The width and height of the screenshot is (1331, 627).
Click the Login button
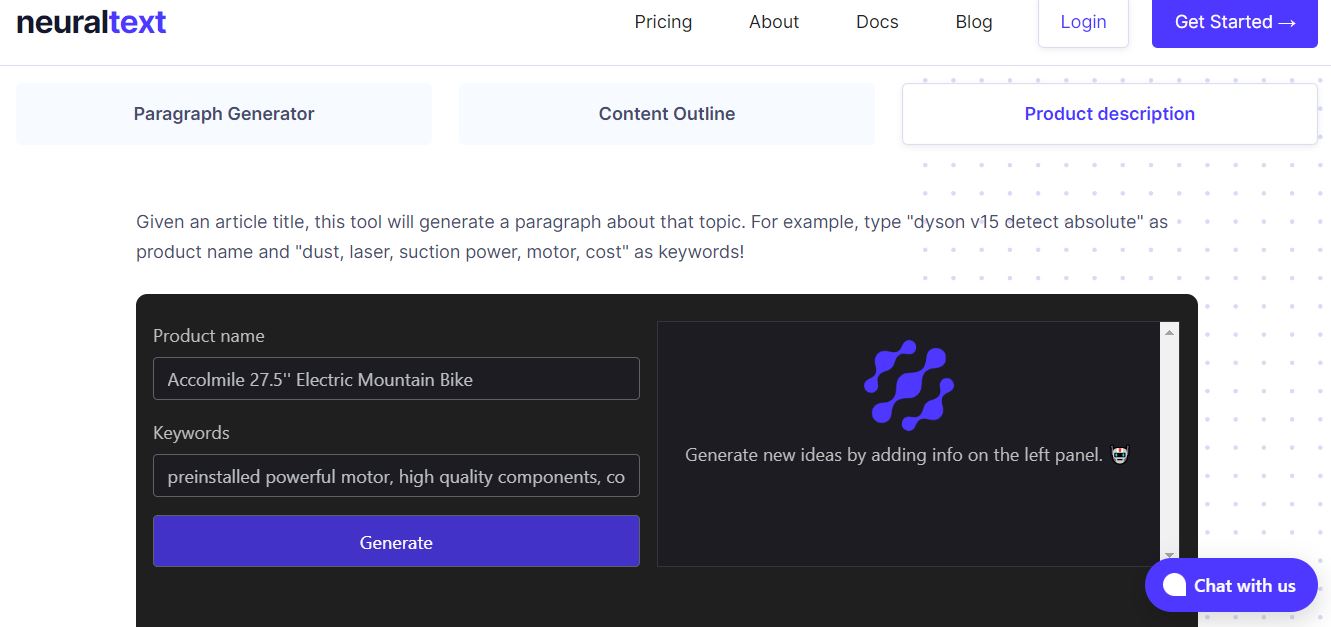tap(1083, 22)
